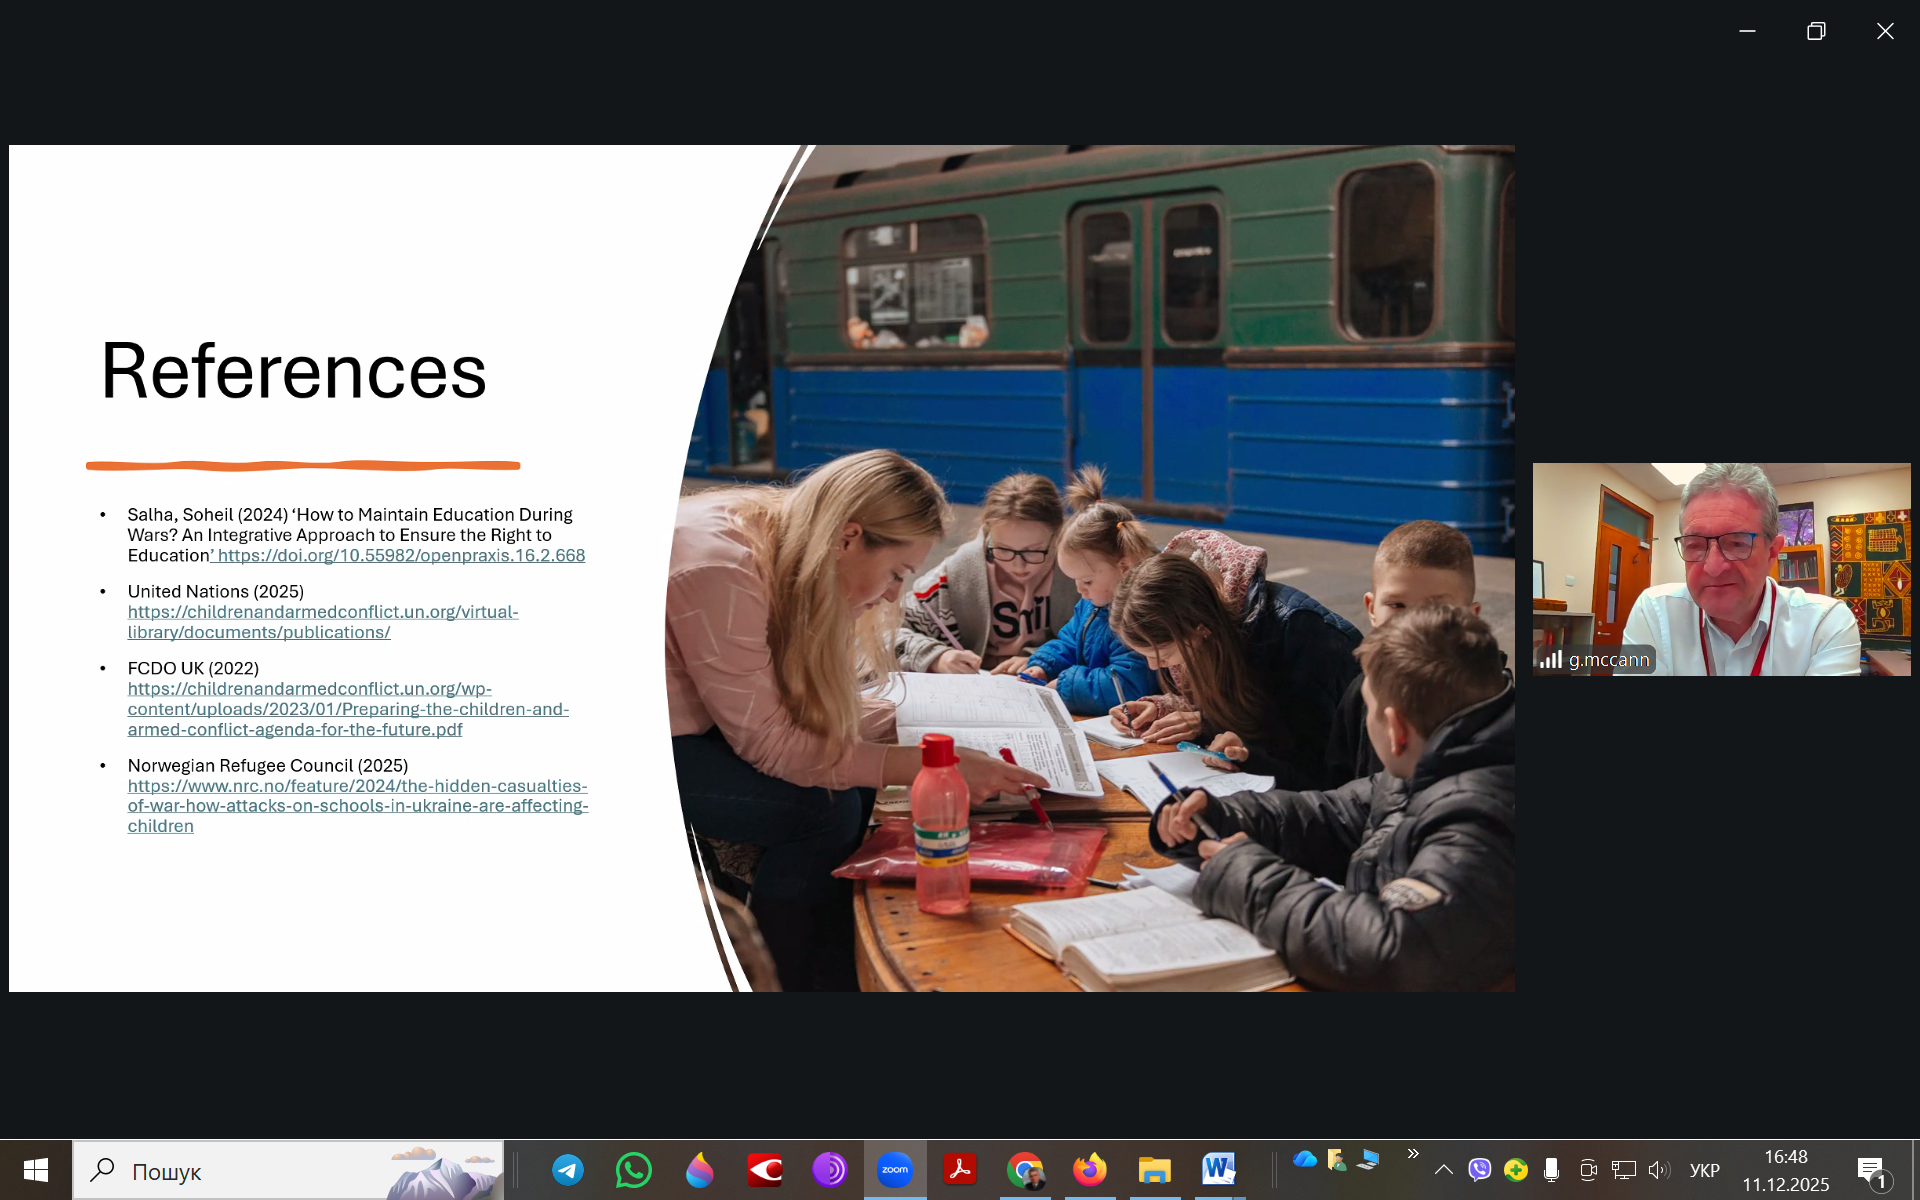Click the OneDrive cloud tray icon
This screenshot has height=1200, width=1920.
point(1304,1160)
